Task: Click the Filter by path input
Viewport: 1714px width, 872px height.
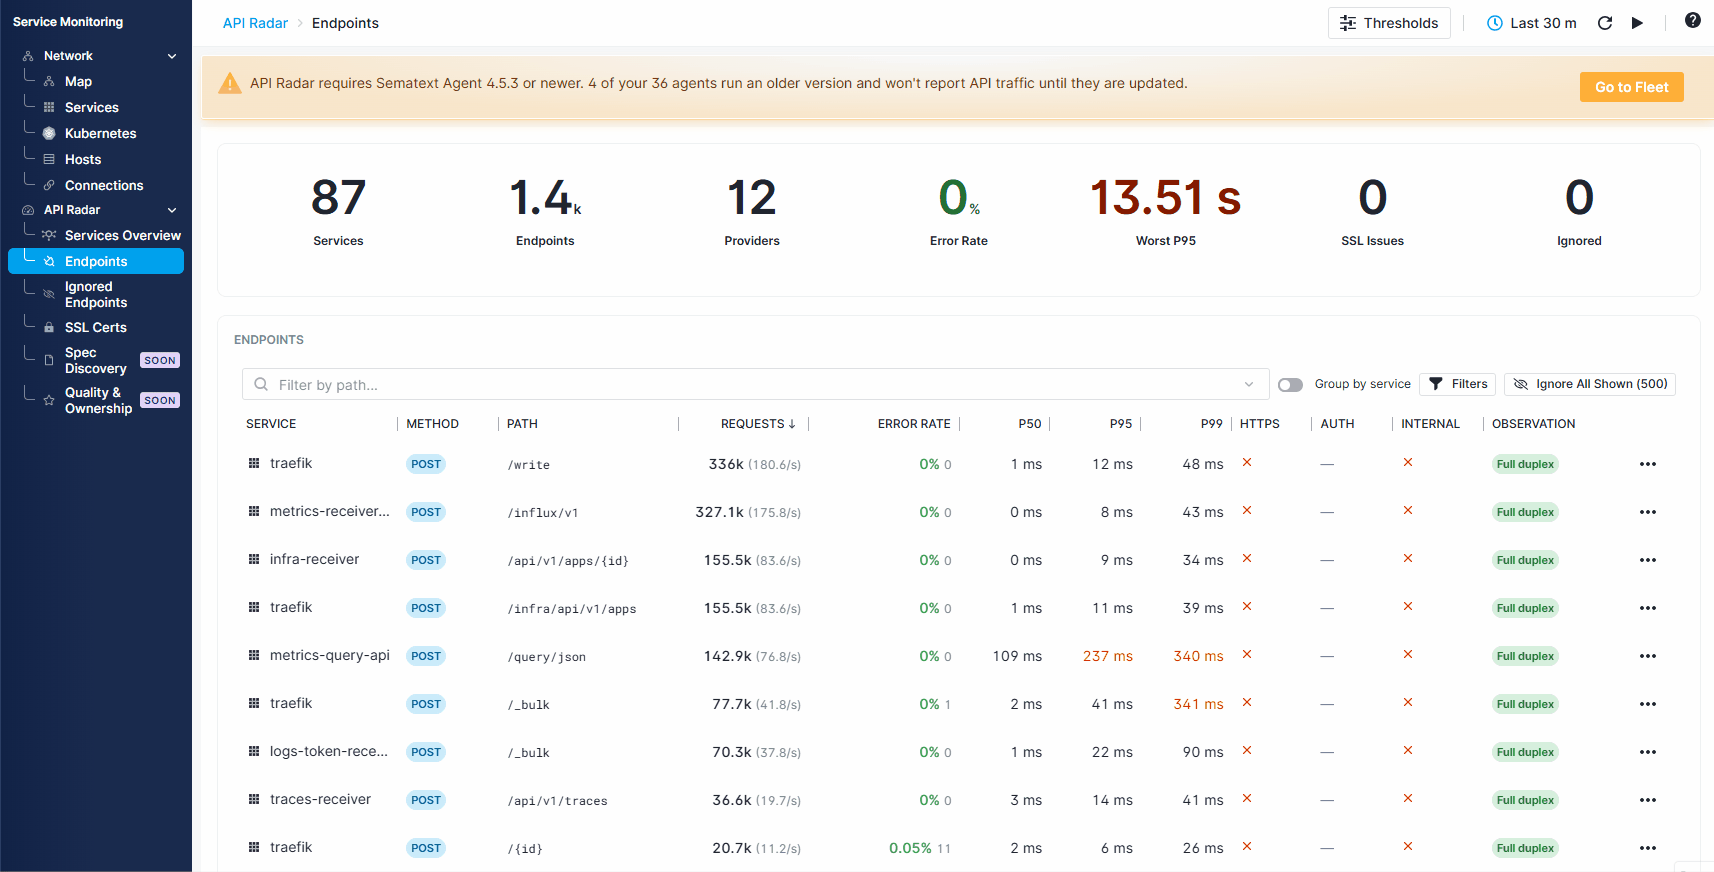Action: (x=755, y=384)
